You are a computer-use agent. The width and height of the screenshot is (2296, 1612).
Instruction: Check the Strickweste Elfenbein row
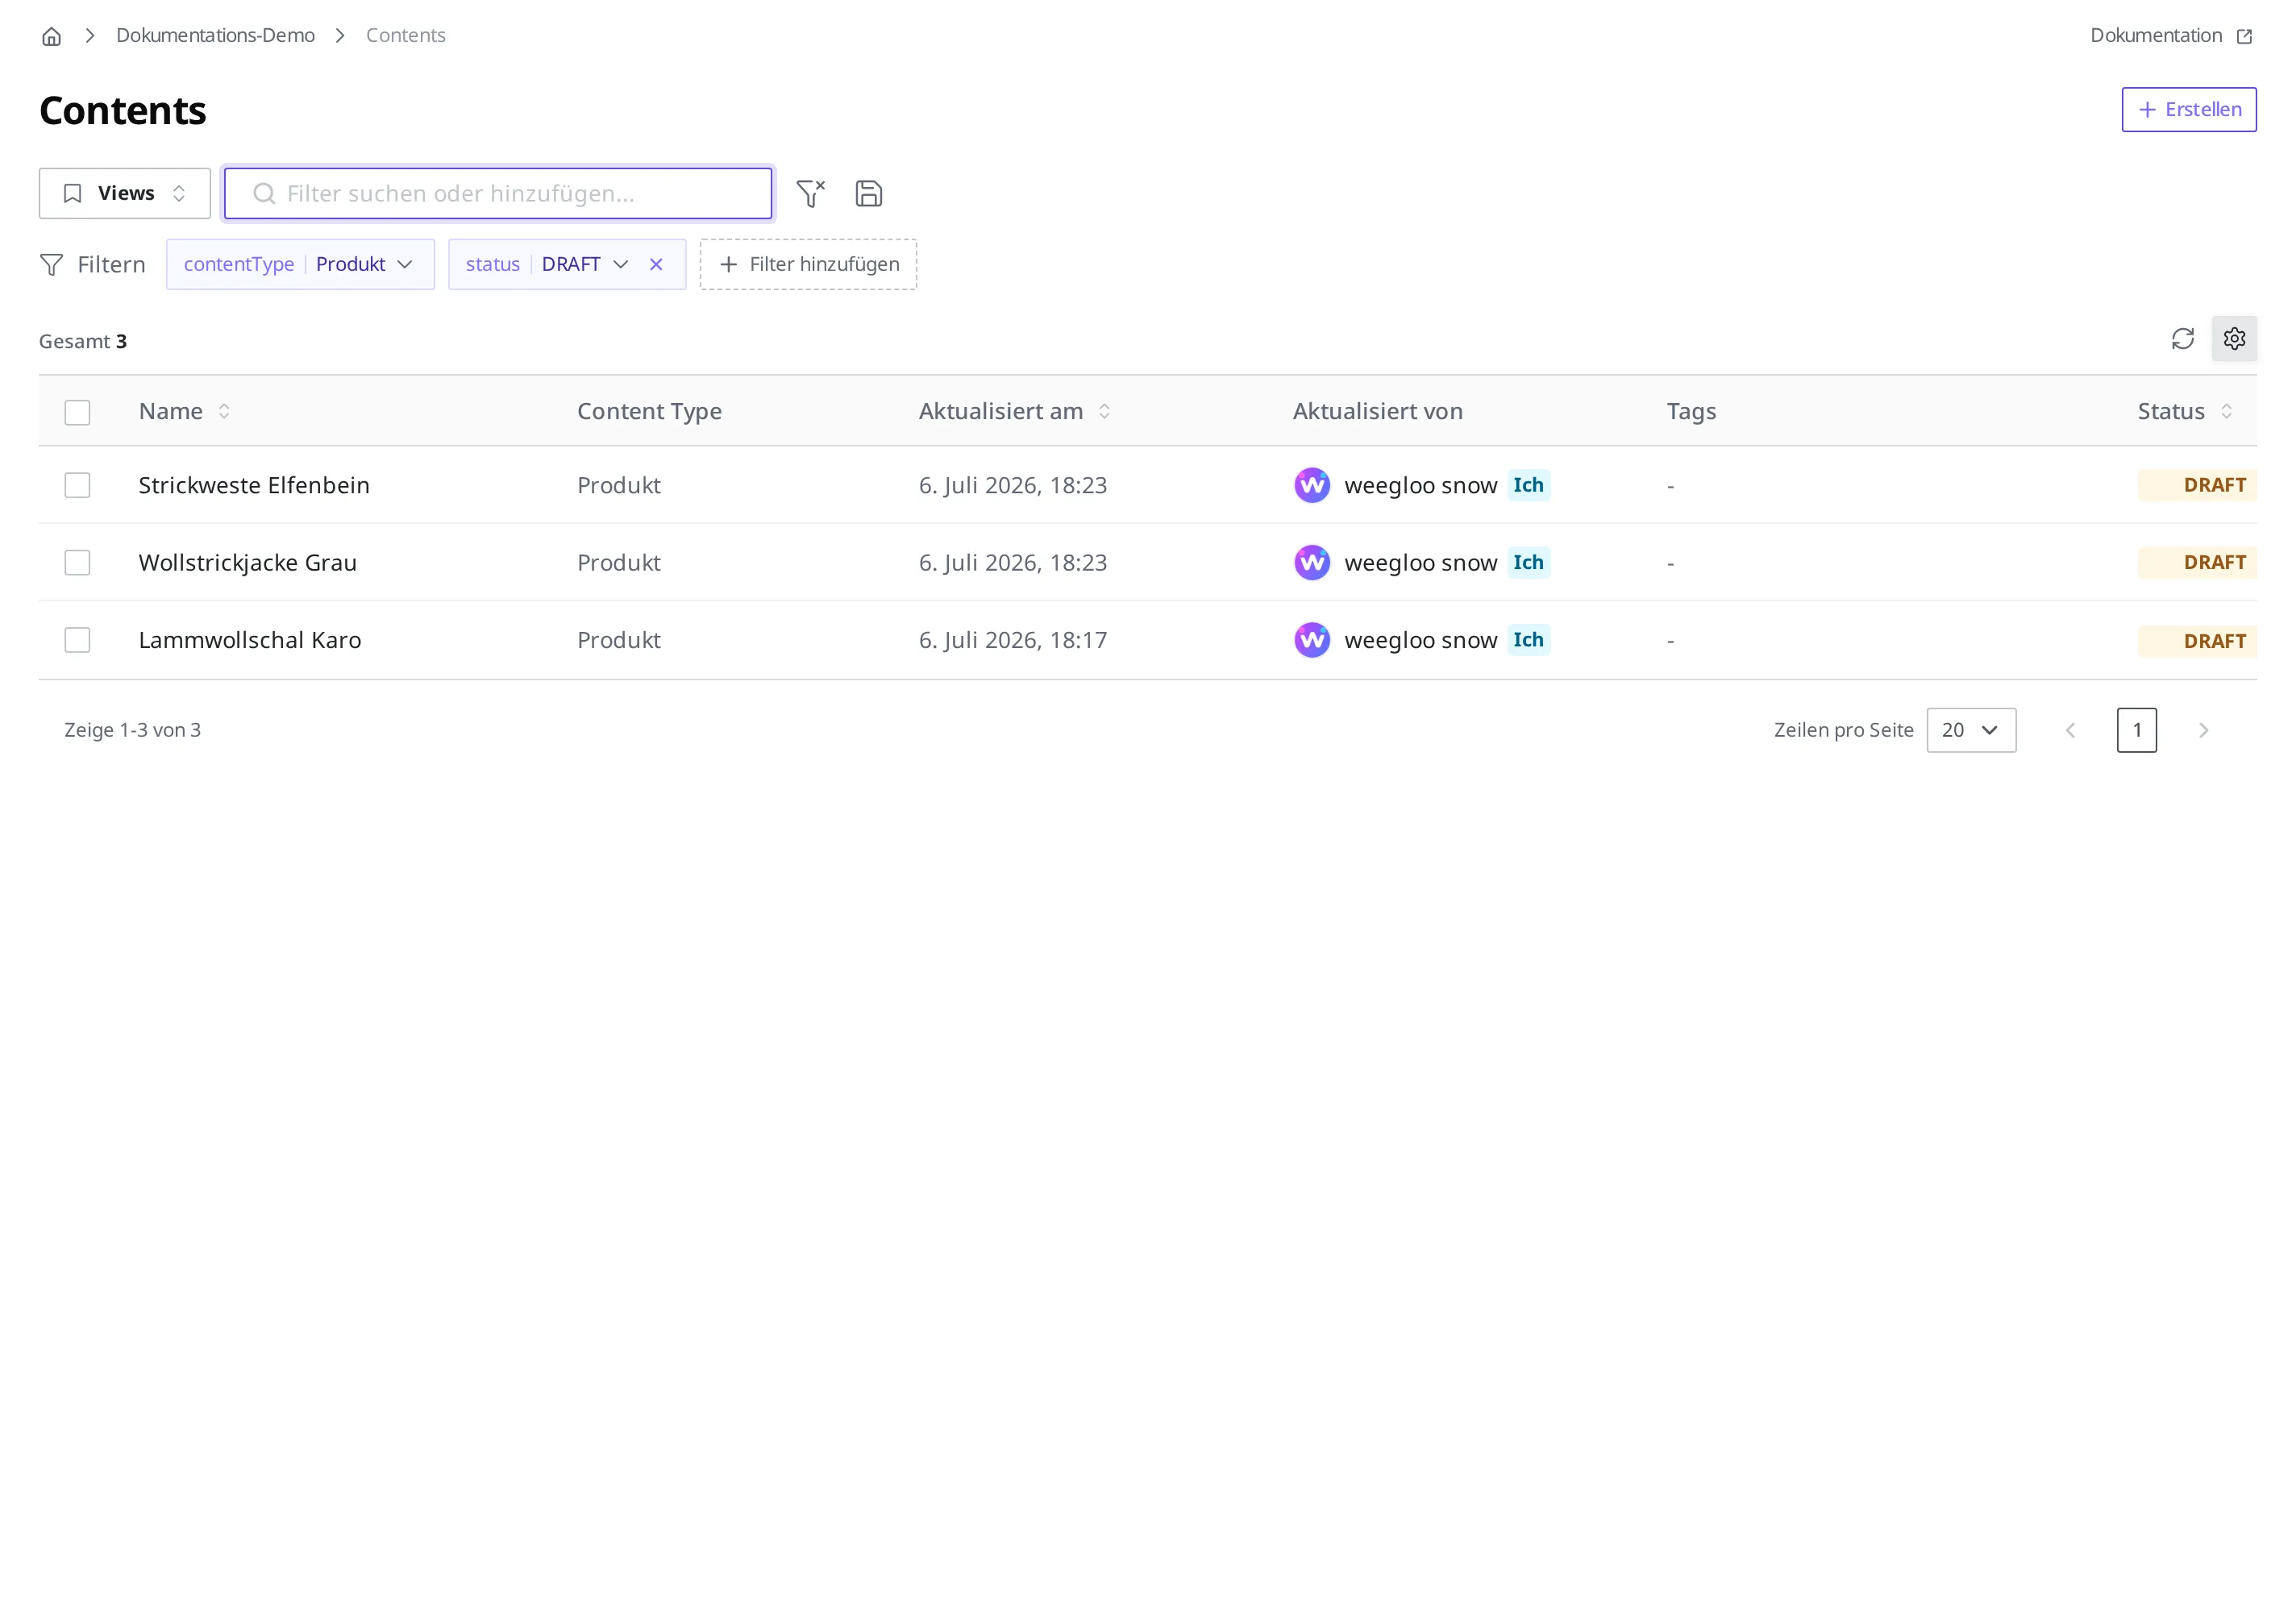pyautogui.click(x=77, y=485)
